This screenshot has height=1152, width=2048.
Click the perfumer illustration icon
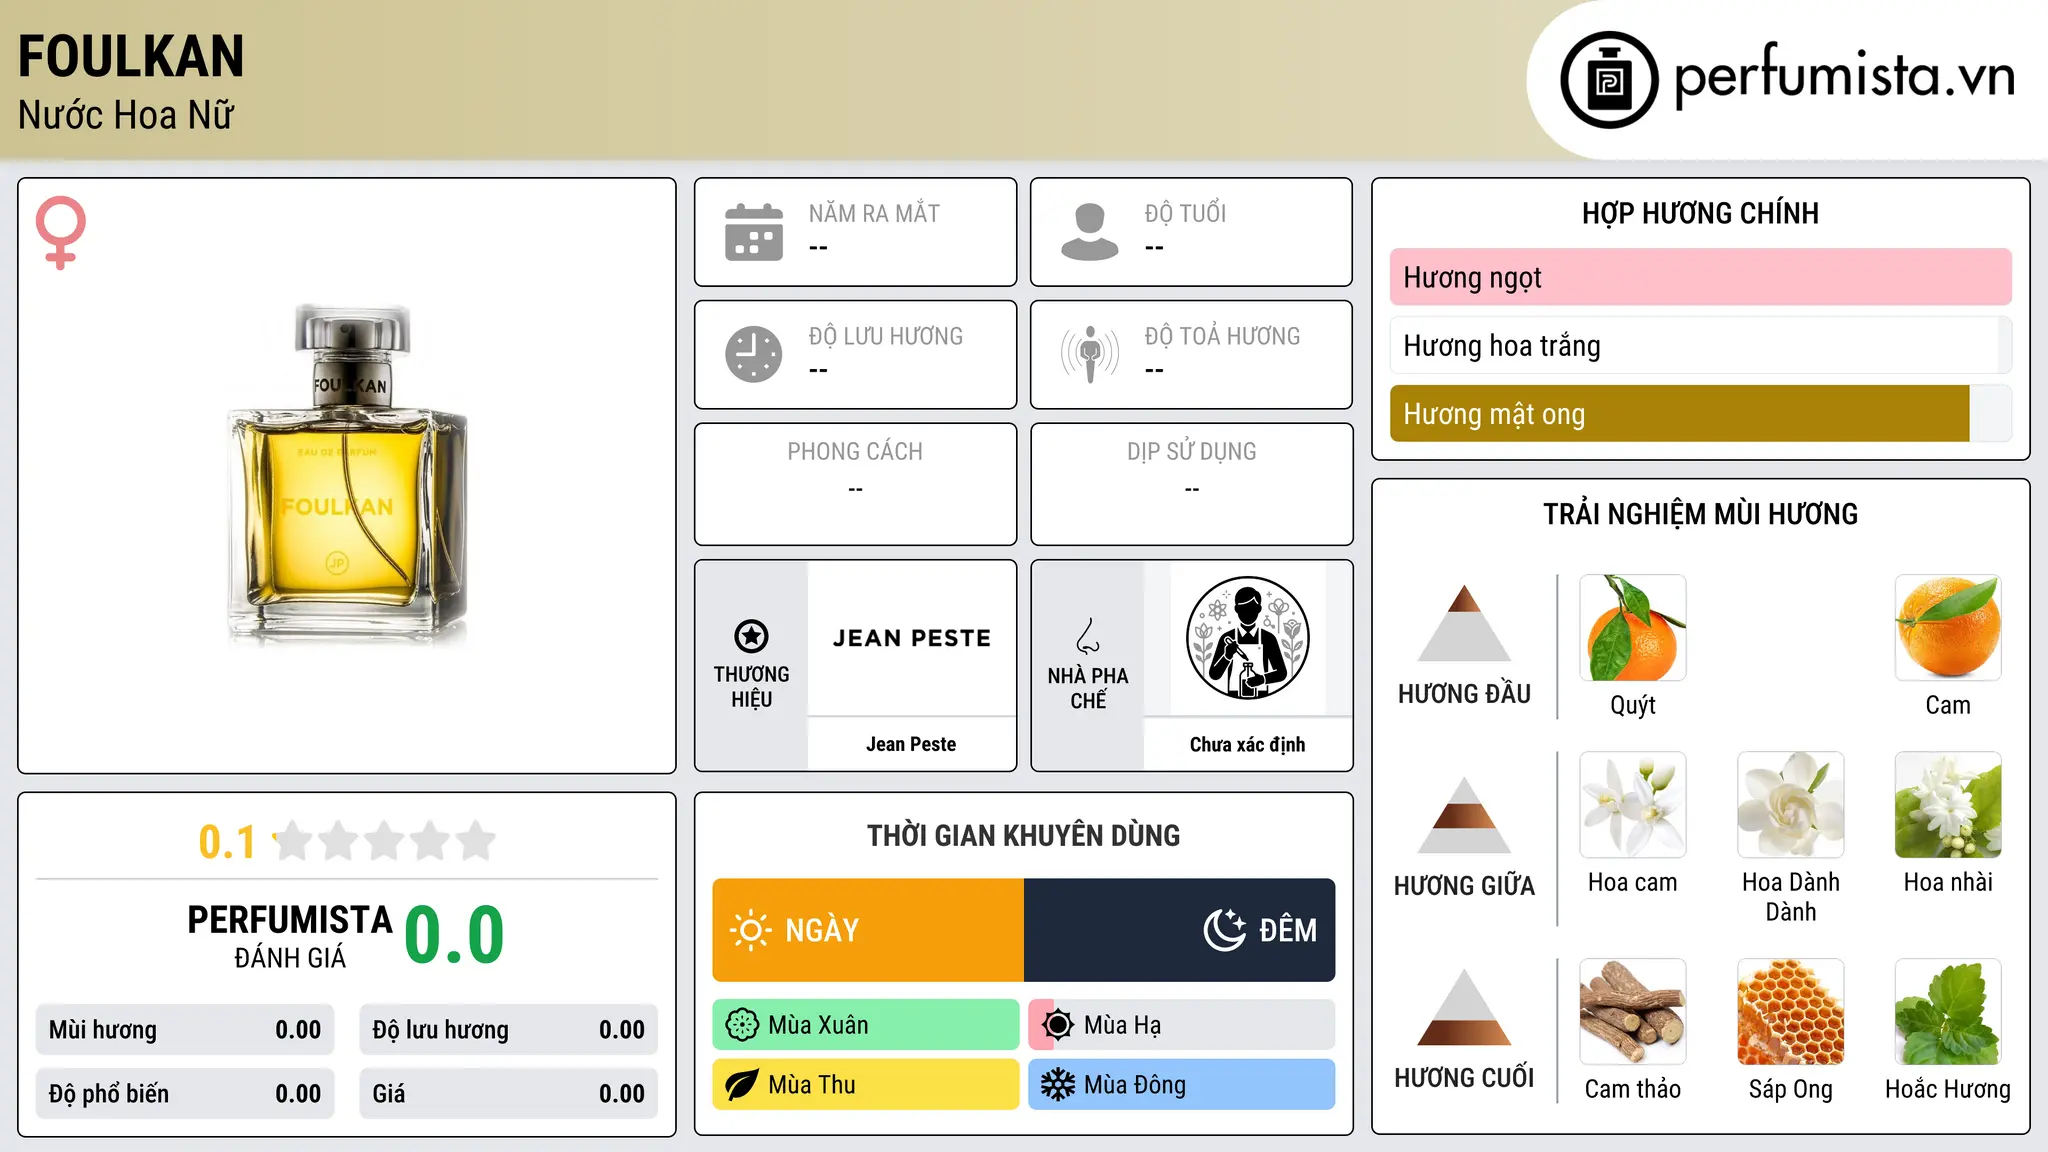1247,638
